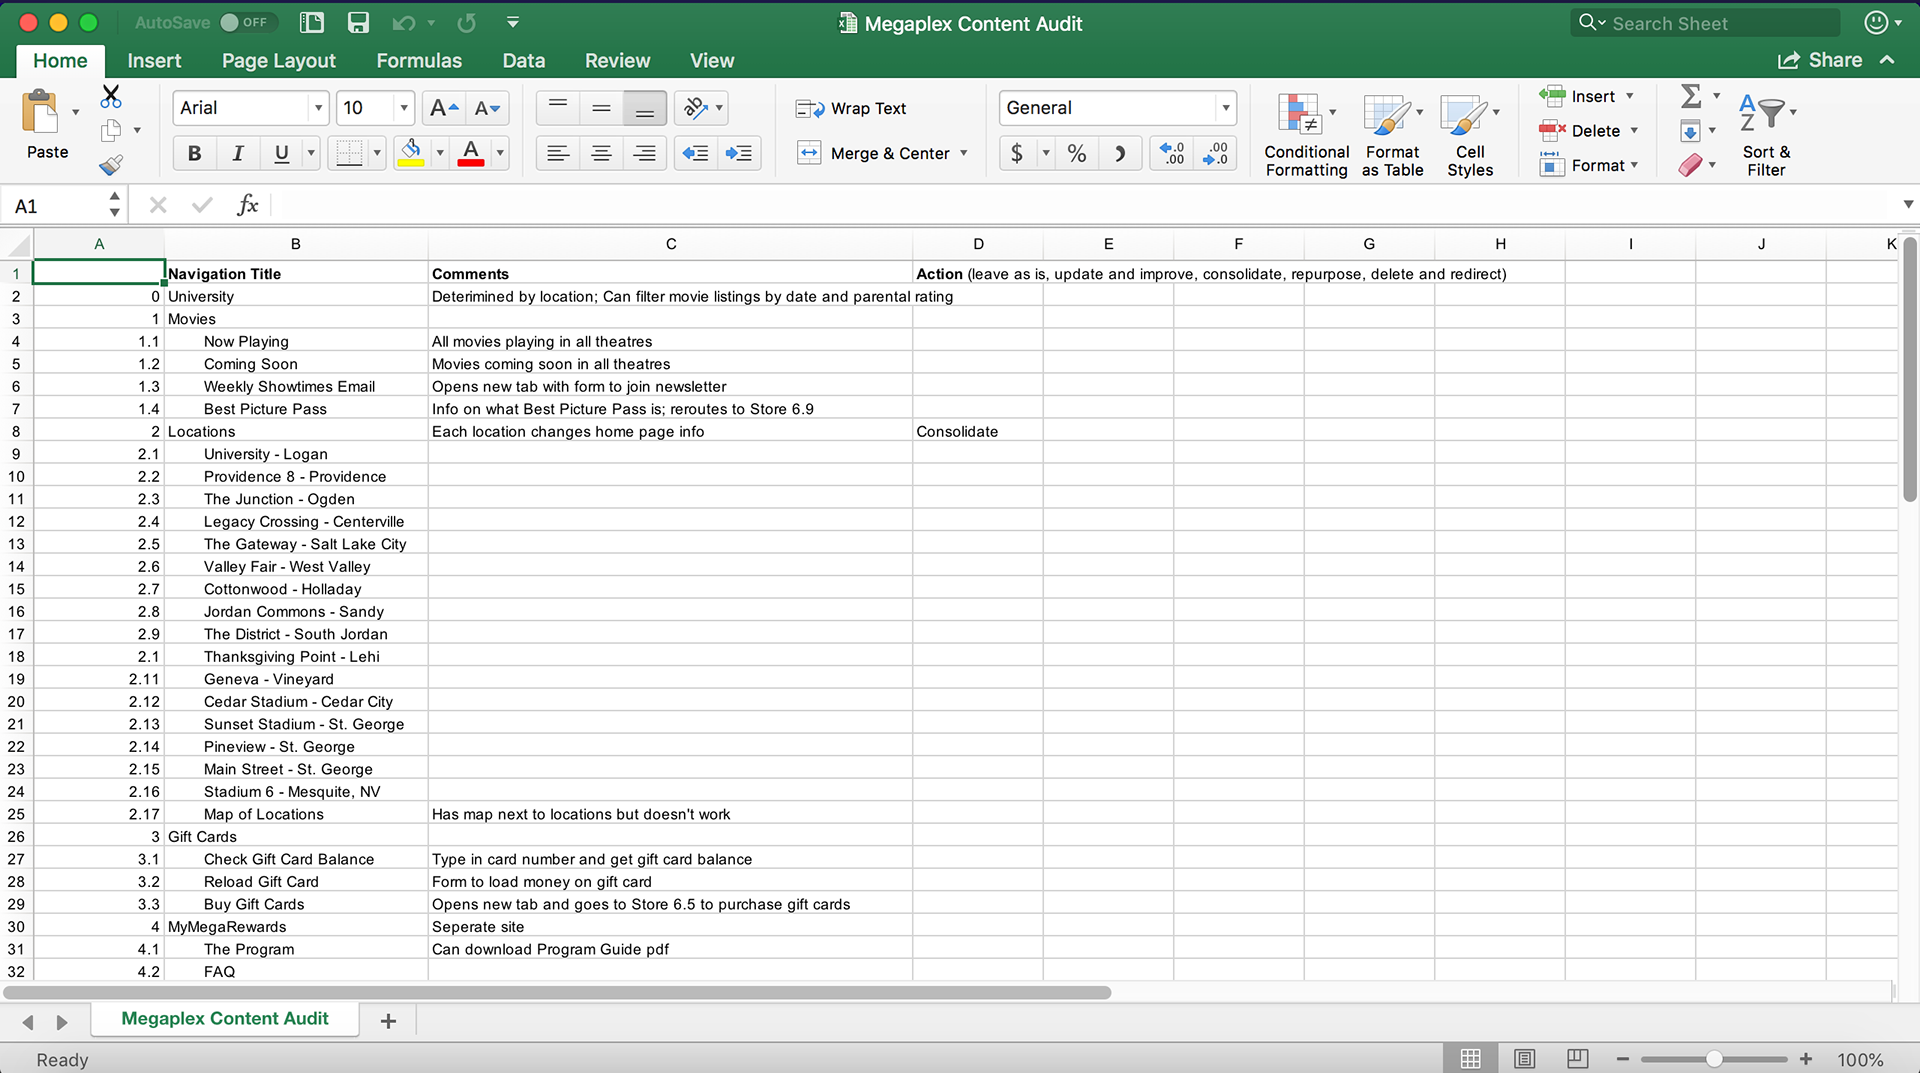1920x1073 pixels.
Task: Apply fill color highlight bucket
Action: coord(411,153)
